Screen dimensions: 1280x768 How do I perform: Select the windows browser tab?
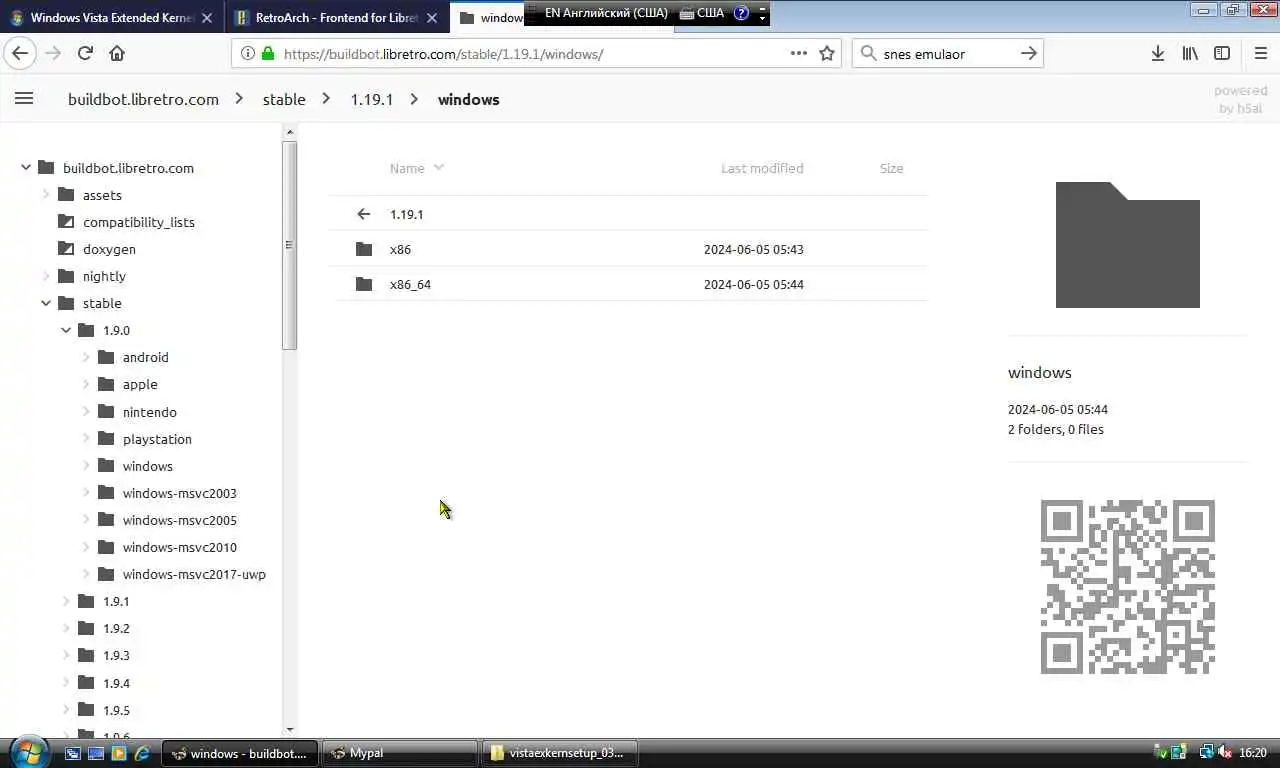(x=488, y=17)
